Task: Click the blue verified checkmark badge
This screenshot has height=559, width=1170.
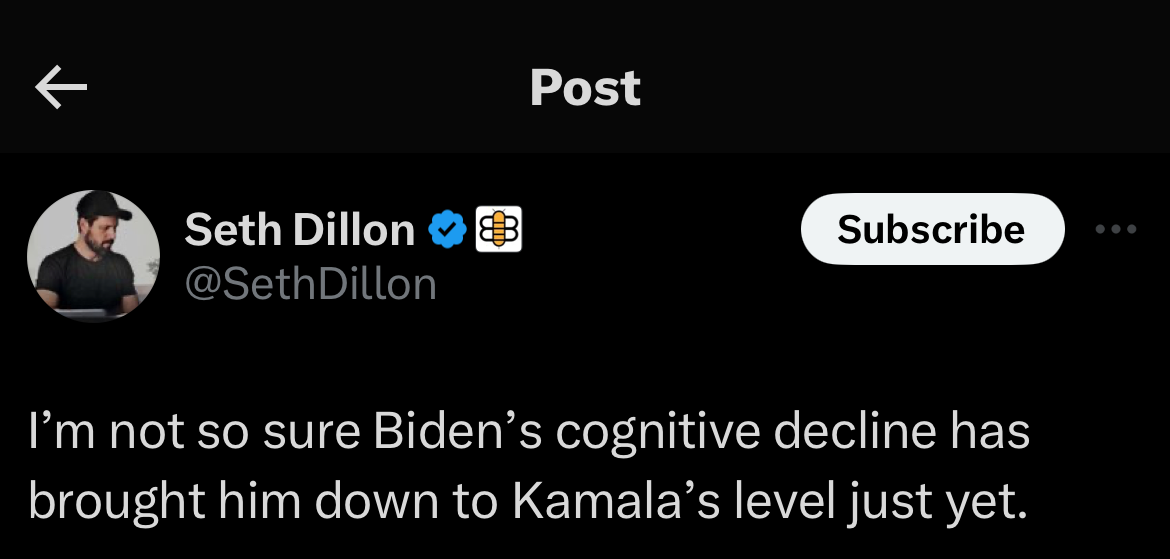Action: point(447,231)
